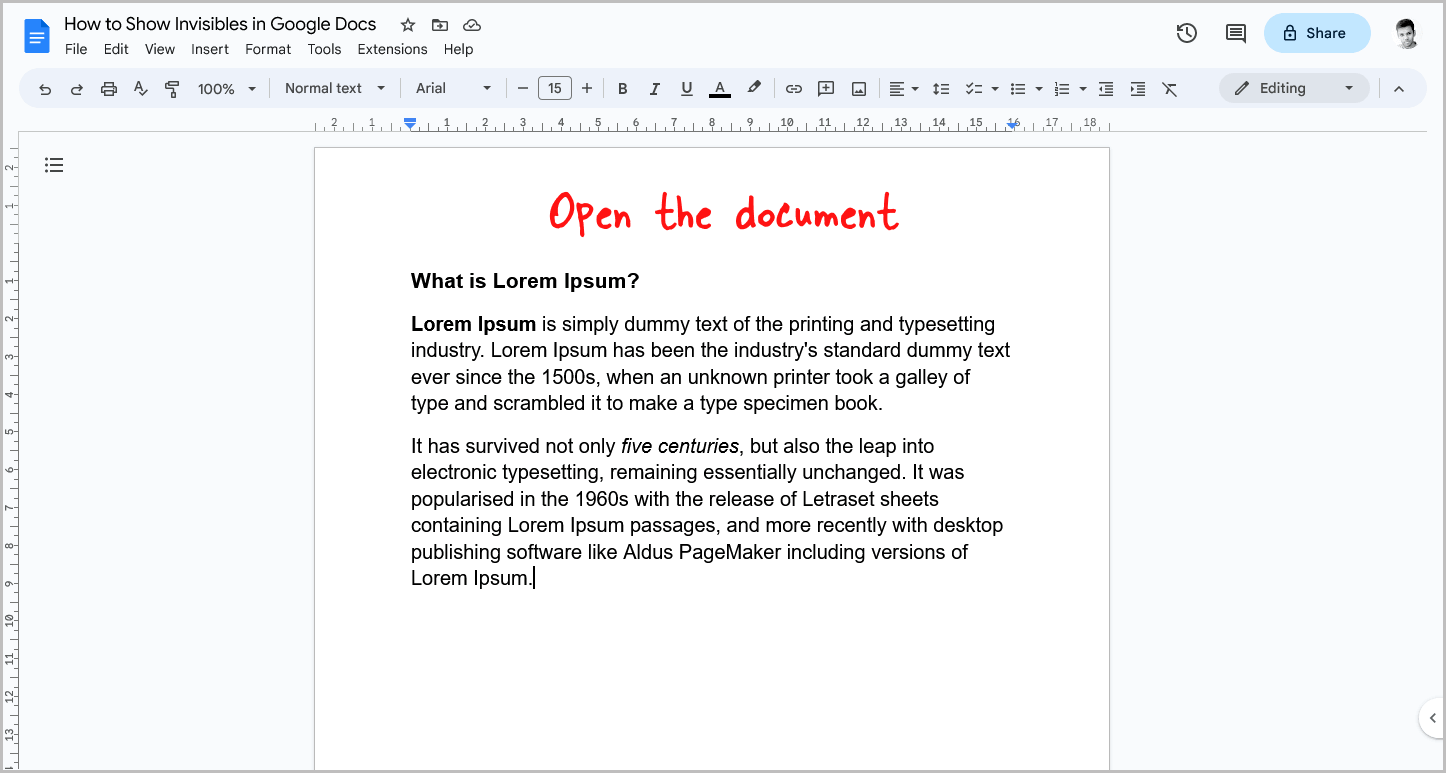Open the text color picker

719,88
